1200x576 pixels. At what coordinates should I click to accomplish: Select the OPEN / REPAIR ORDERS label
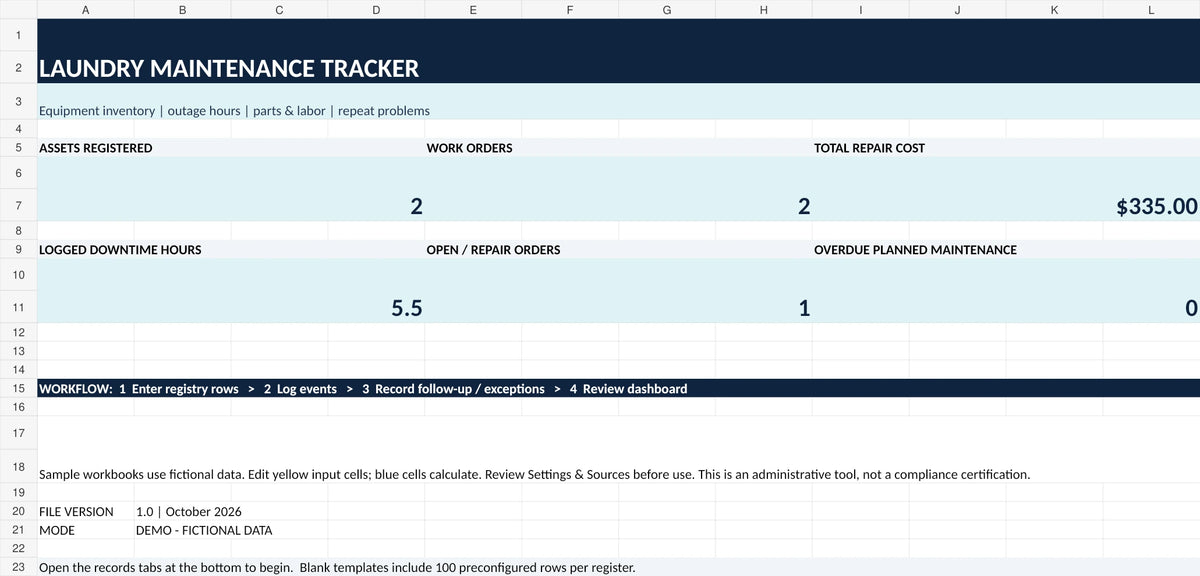[x=493, y=250]
